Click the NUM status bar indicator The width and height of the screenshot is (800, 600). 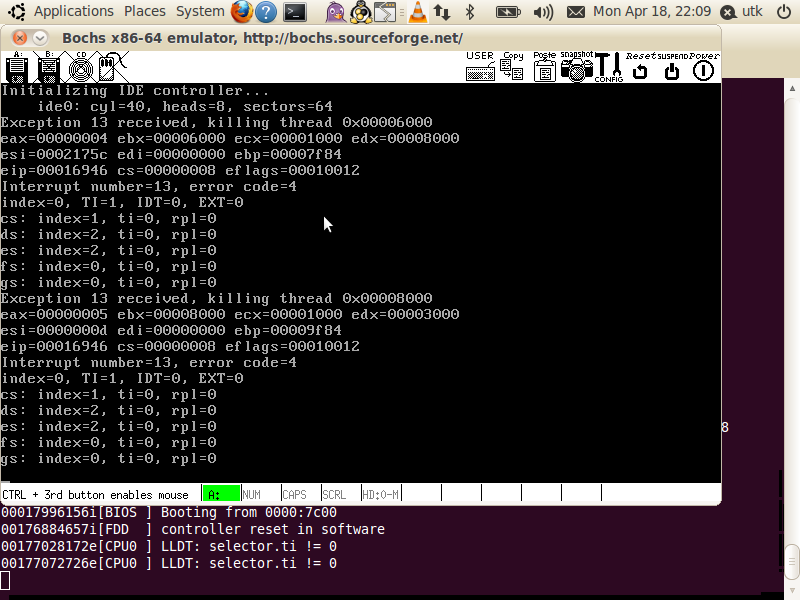click(261, 494)
